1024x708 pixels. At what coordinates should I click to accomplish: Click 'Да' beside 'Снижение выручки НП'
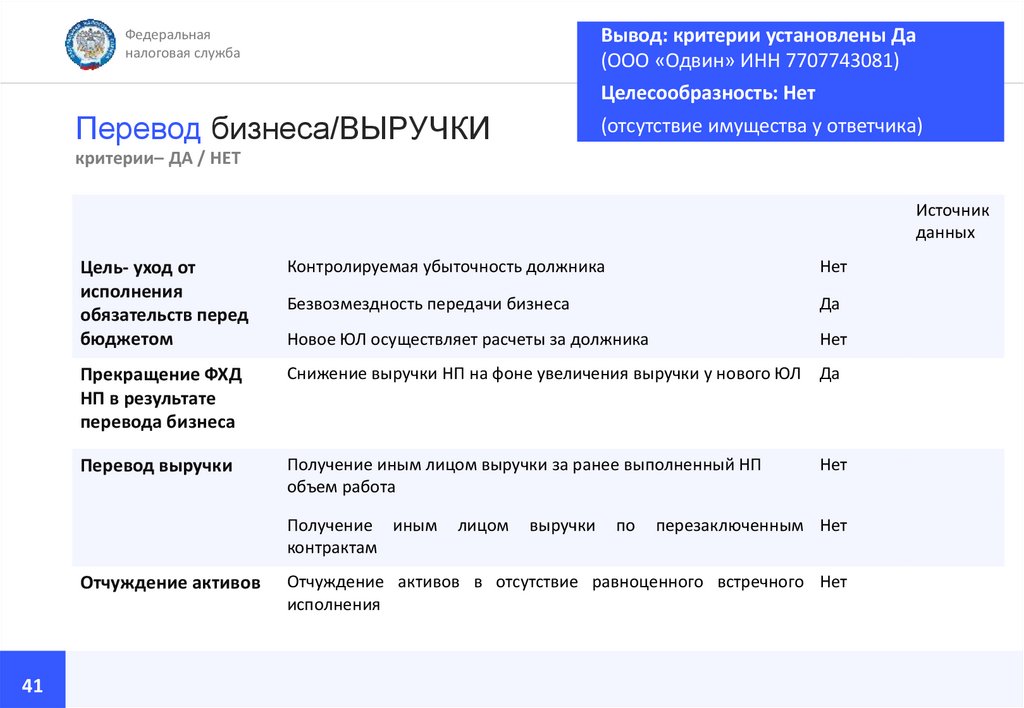[x=829, y=374]
